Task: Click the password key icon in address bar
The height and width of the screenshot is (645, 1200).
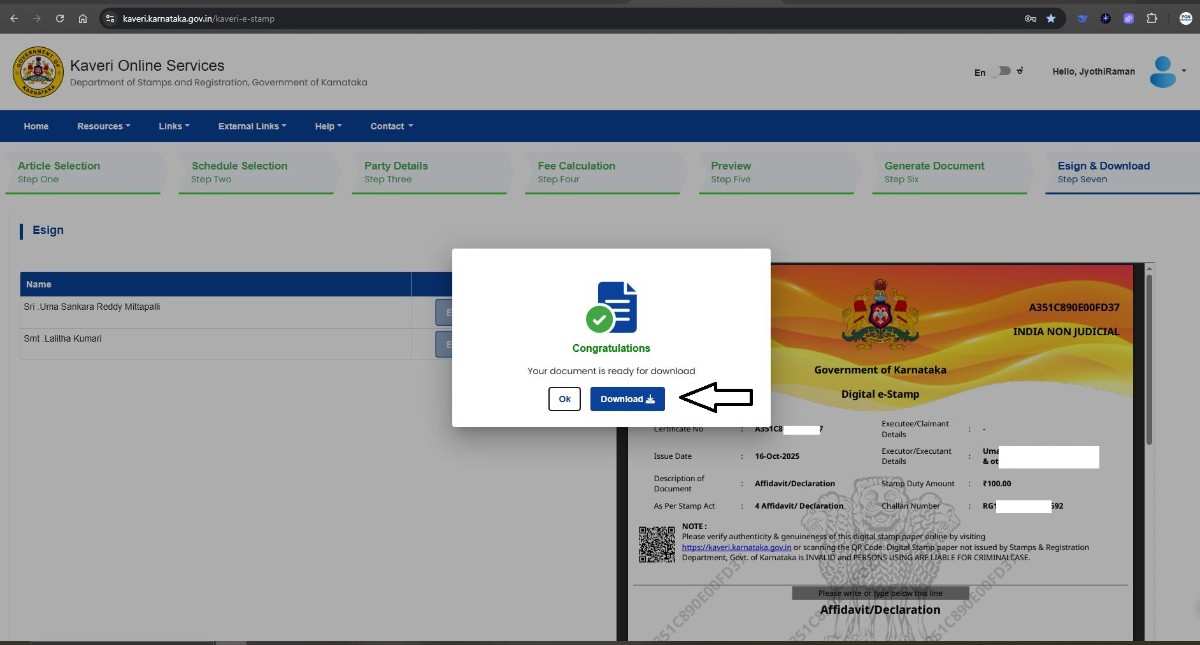Action: coord(1030,18)
